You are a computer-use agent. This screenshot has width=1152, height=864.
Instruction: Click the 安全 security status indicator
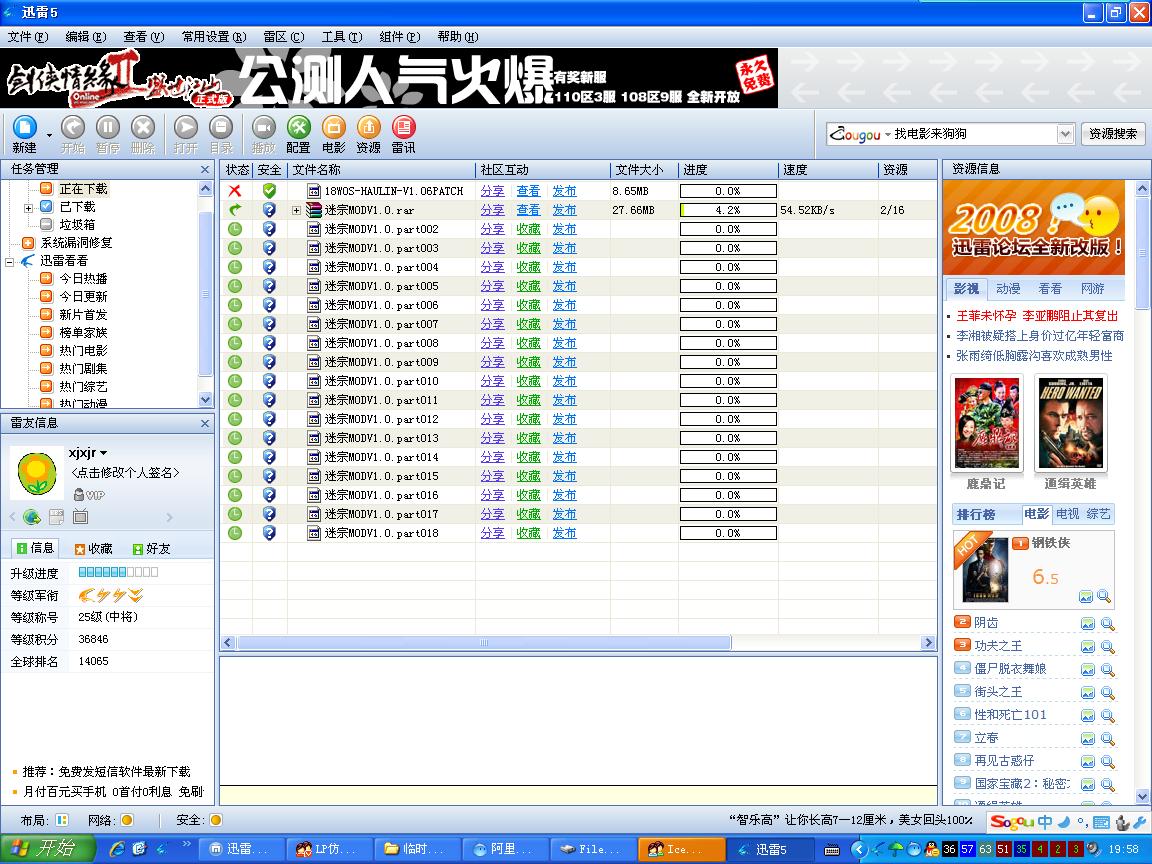coord(215,820)
